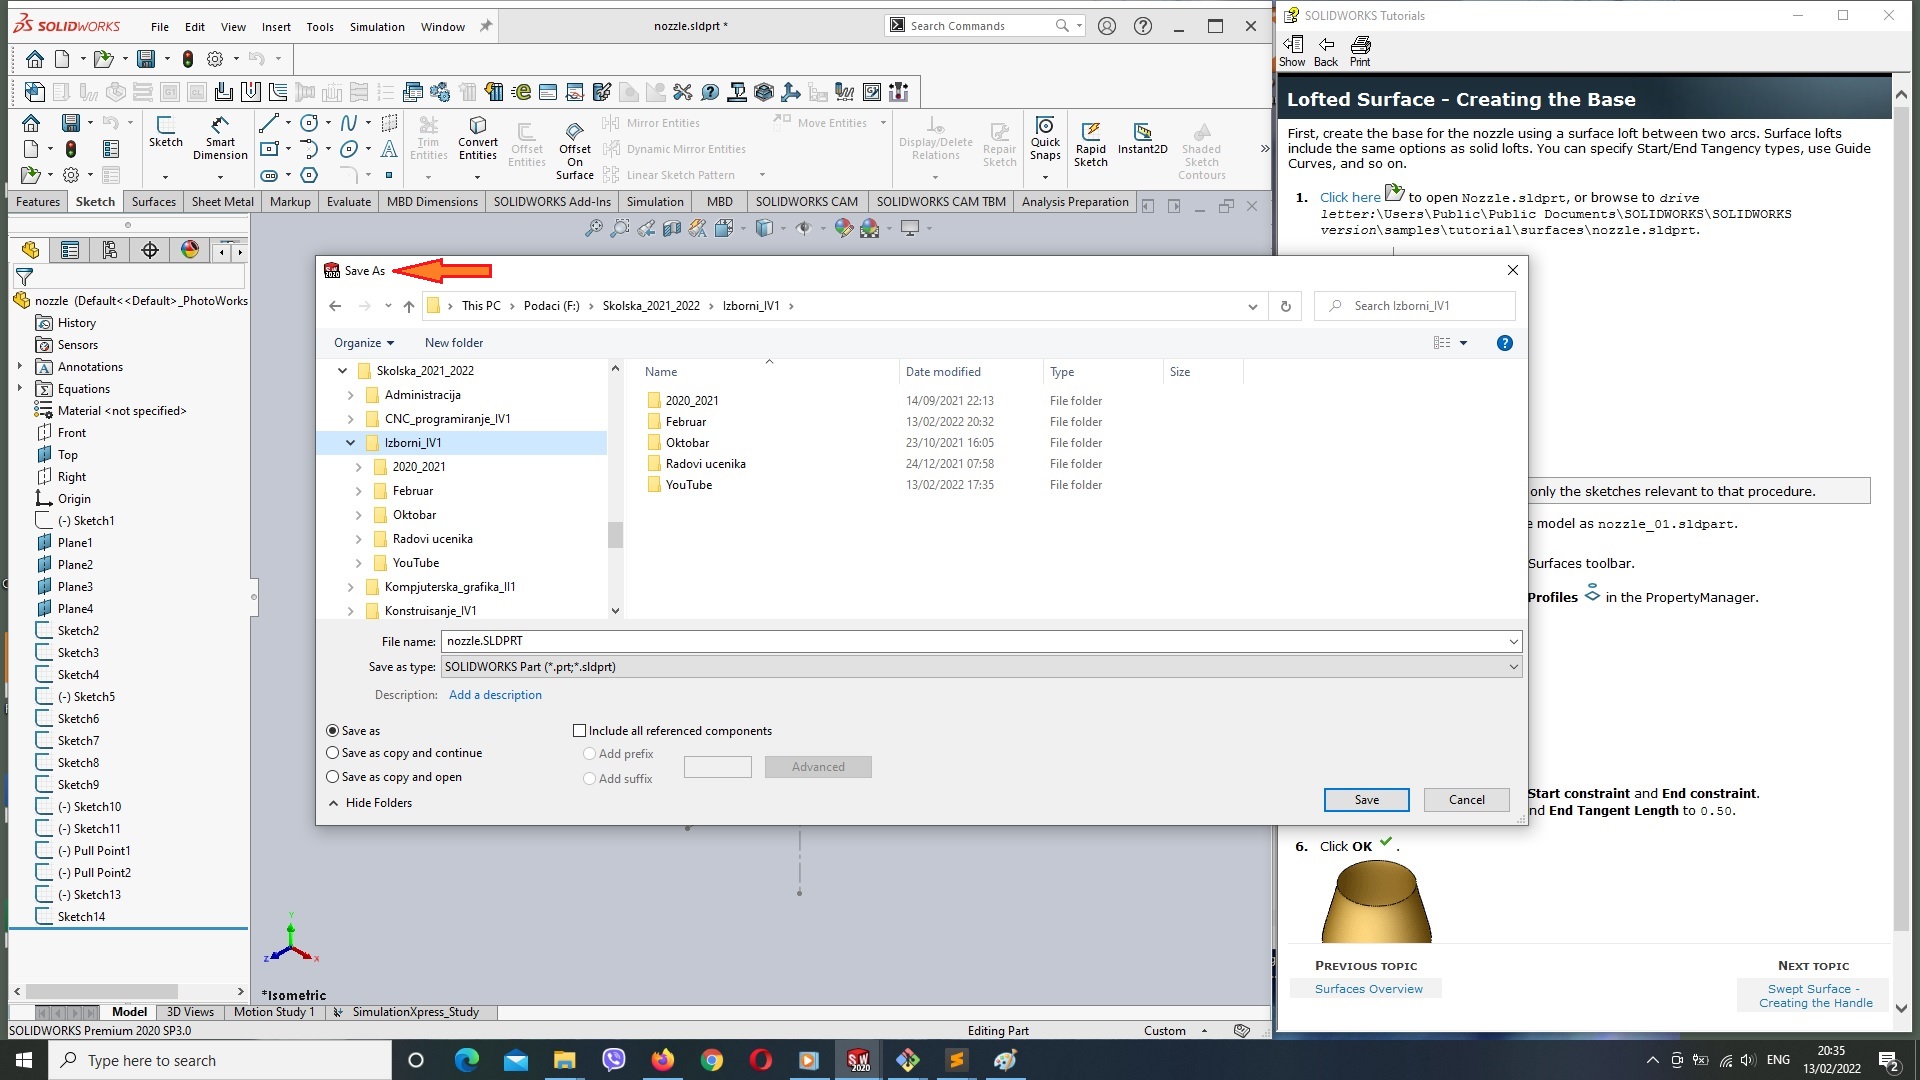Select the 'Save as' radio option
The image size is (1920, 1080).
(332, 731)
